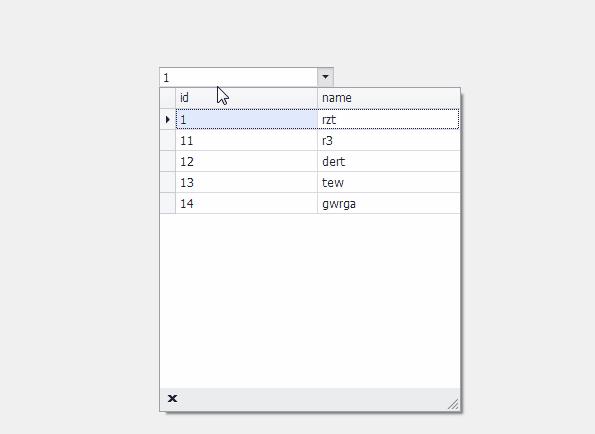
Task: Select the cell with name r3
Action: tap(389, 140)
